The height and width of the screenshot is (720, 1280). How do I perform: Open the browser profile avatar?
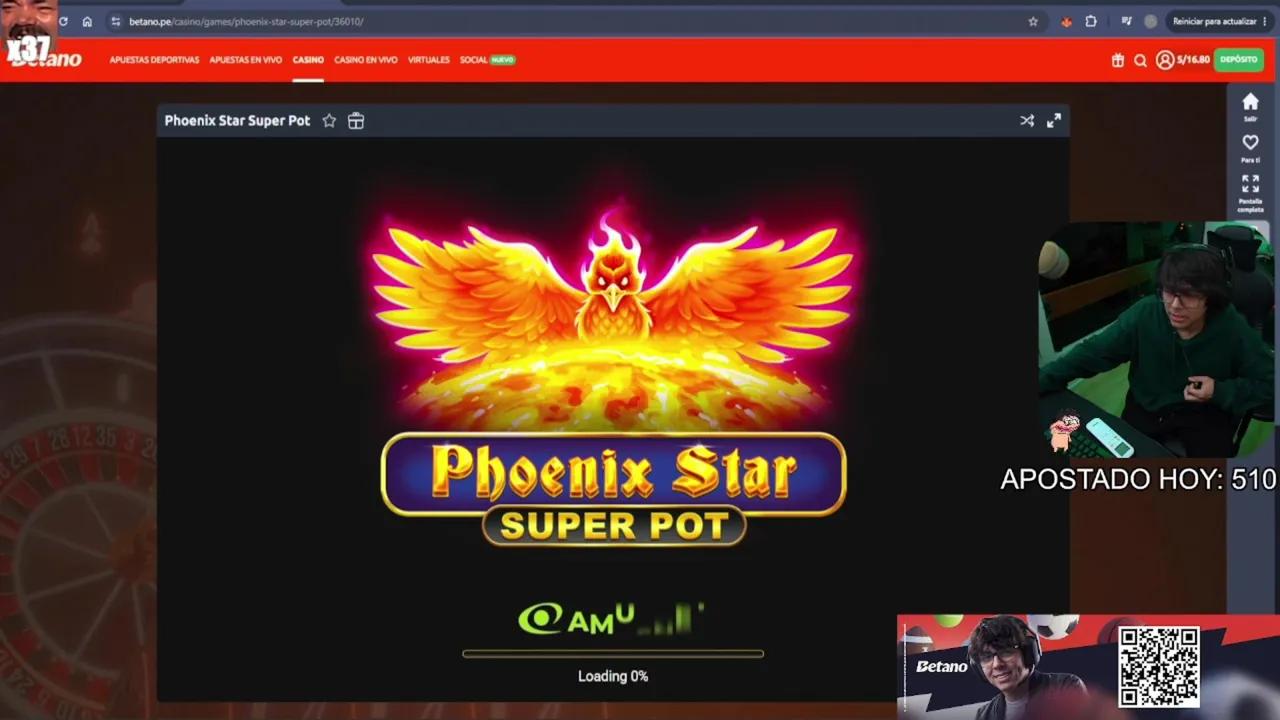click(x=1151, y=21)
